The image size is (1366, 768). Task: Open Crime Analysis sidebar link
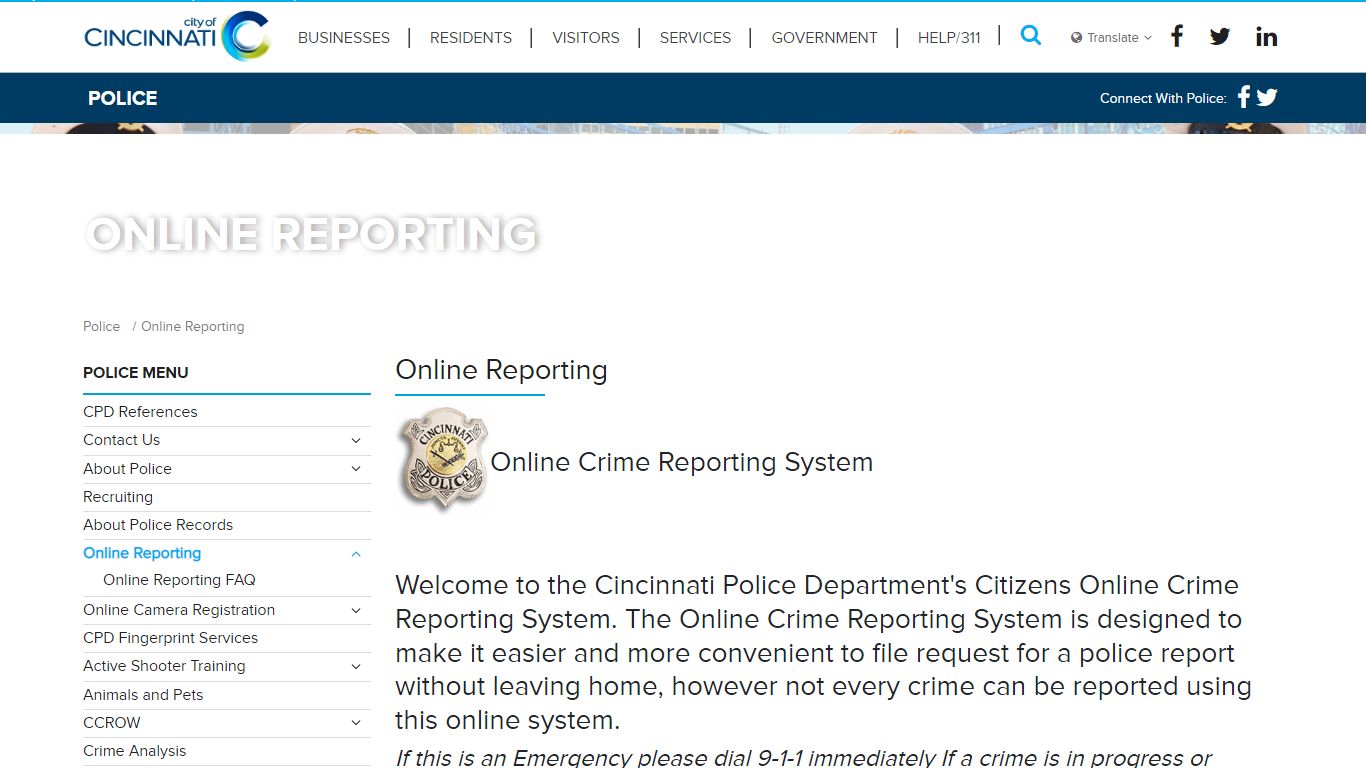pyautogui.click(x=134, y=751)
